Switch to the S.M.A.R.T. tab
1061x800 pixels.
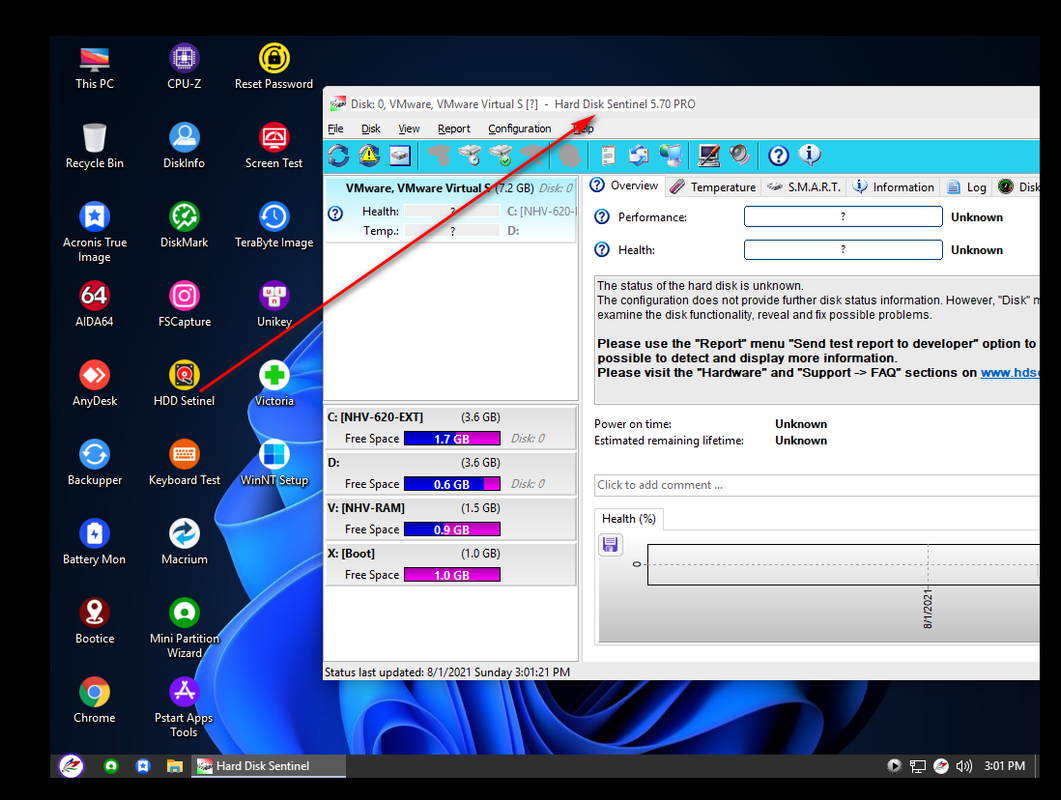[805, 187]
